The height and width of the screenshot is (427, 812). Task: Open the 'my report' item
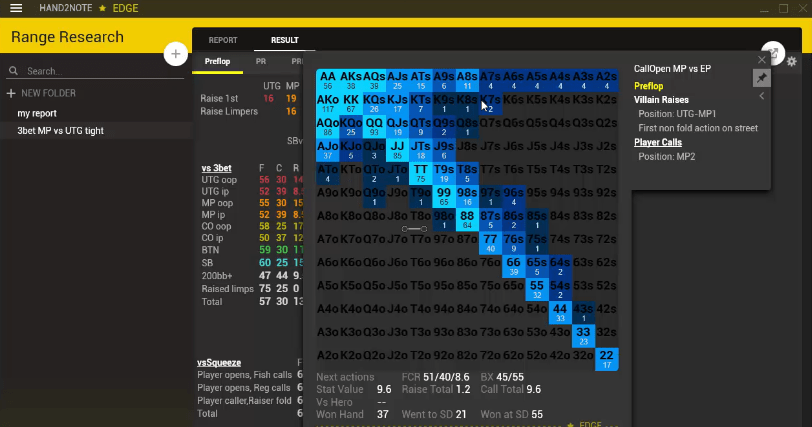38,113
